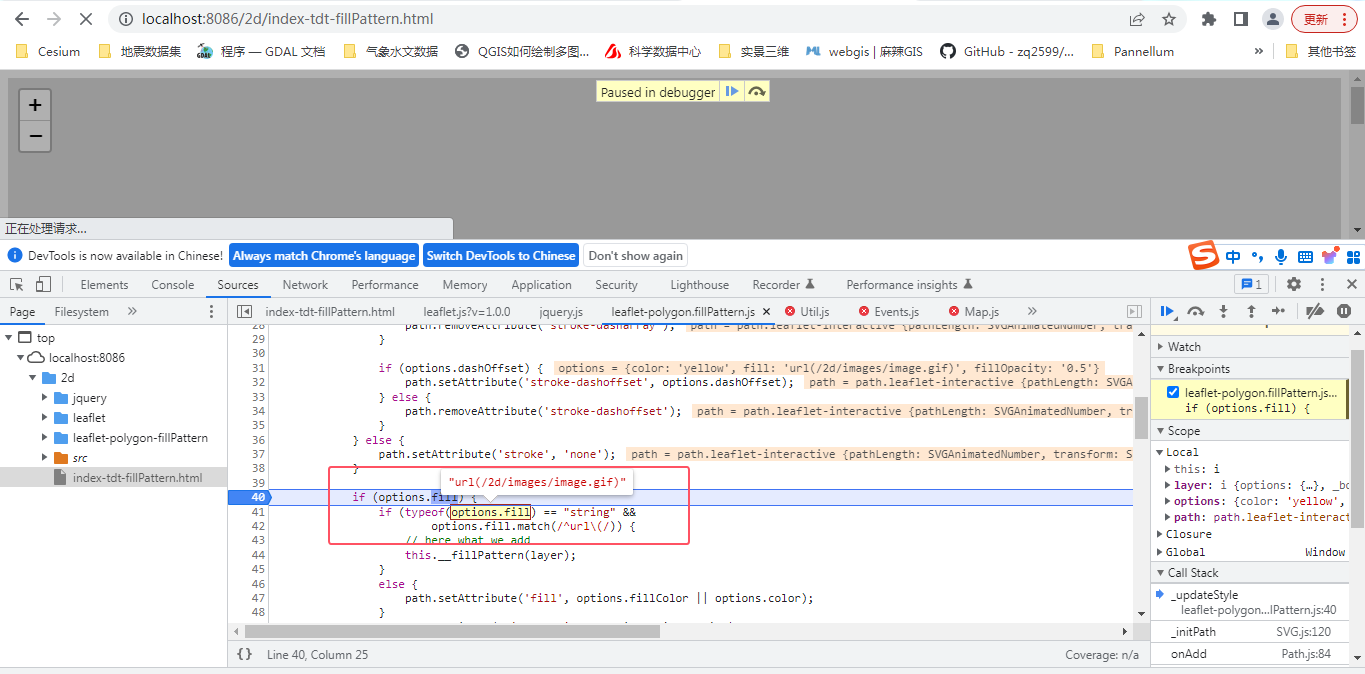1365x674 pixels.
Task: Click the code editor horizontal scrollbar
Action: (452, 632)
